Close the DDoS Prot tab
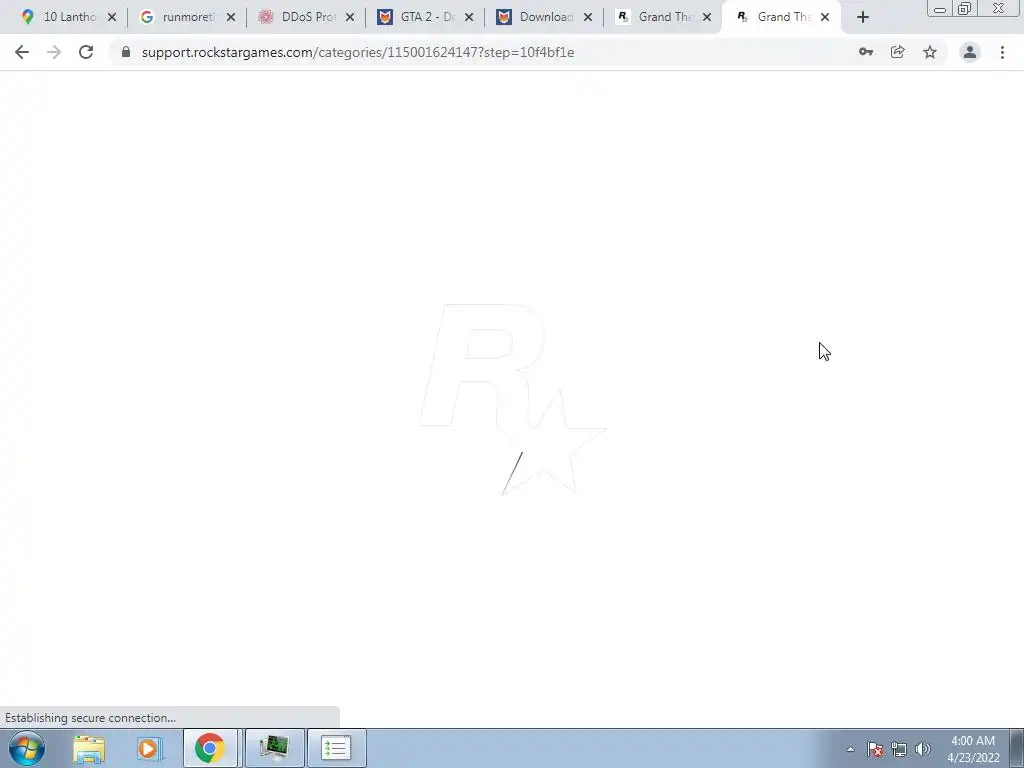The image size is (1024, 768). [x=349, y=17]
